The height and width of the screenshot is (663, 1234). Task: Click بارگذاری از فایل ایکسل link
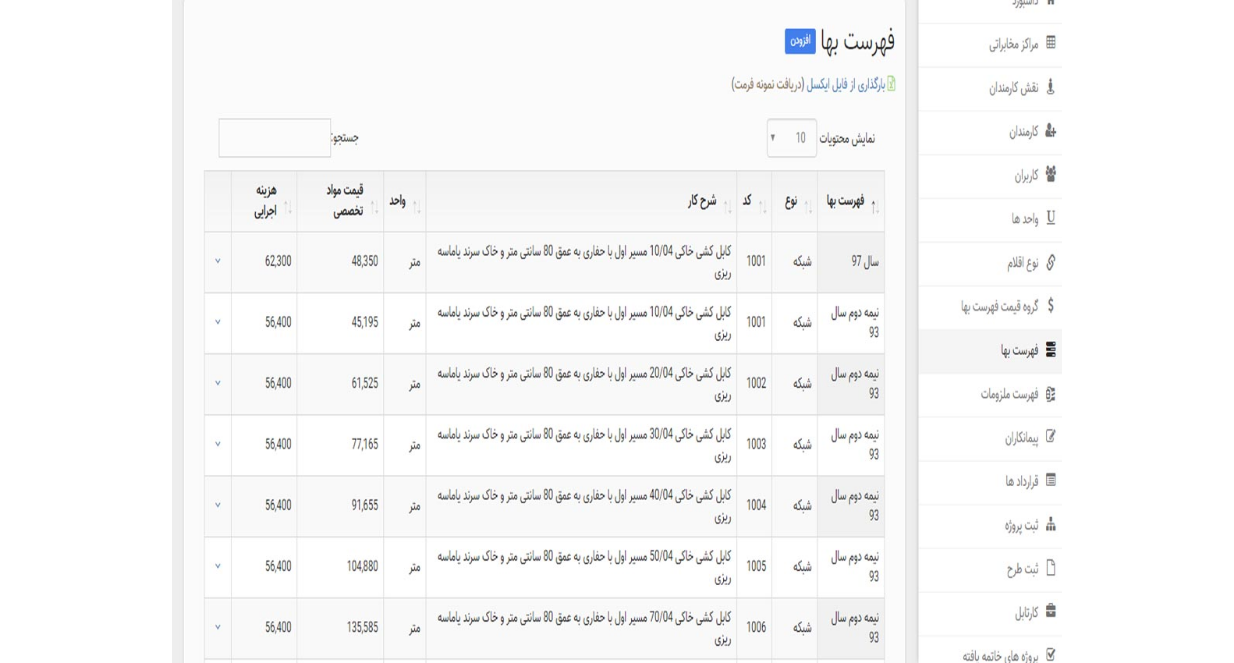click(846, 84)
